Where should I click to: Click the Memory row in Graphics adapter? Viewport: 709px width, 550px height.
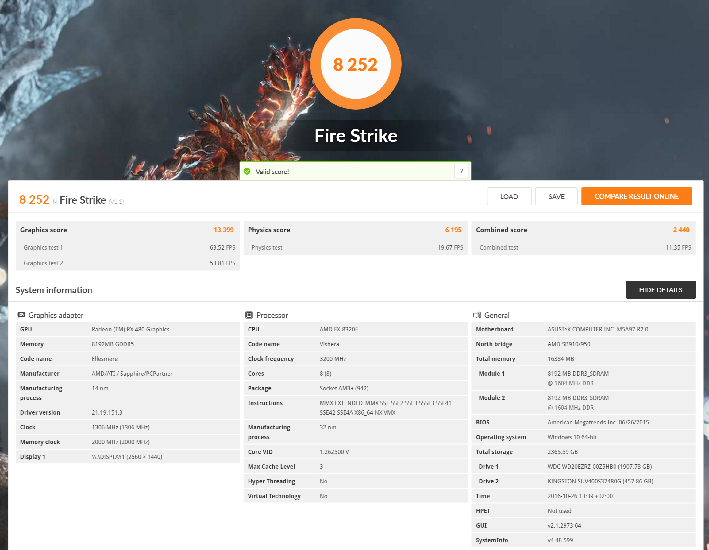tap(128, 344)
